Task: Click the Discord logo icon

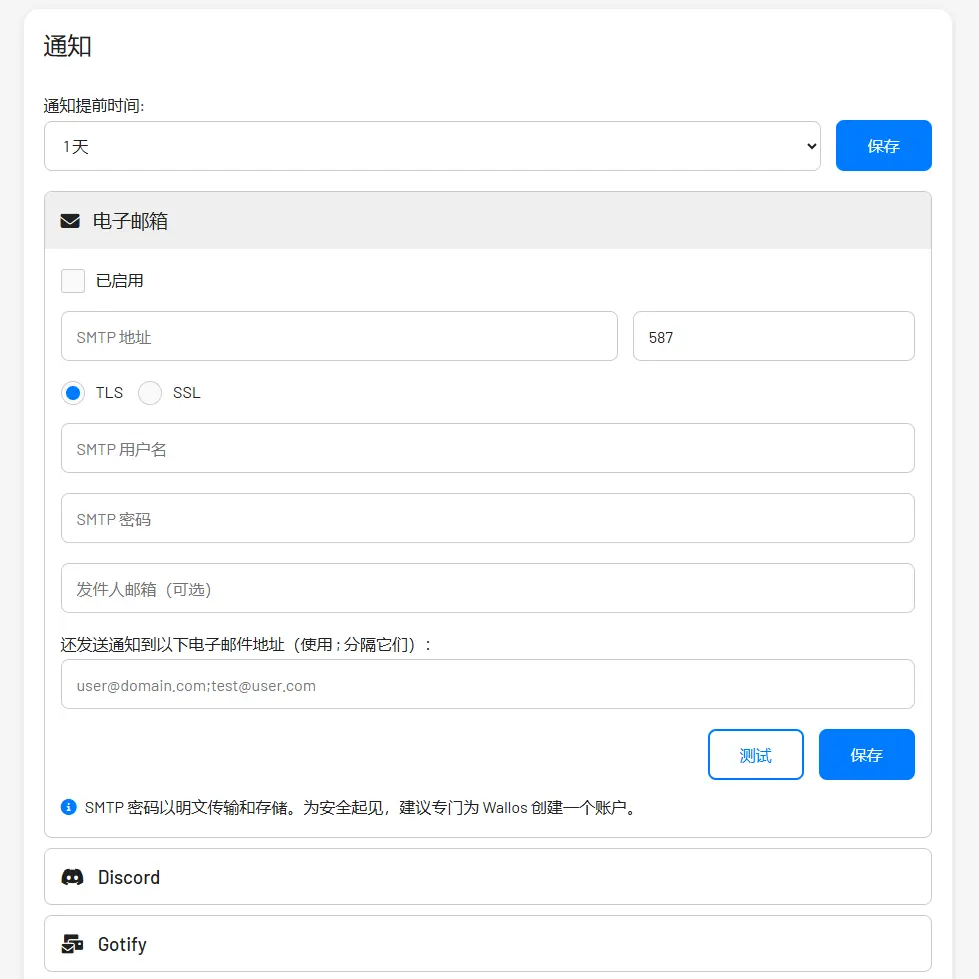Action: (x=71, y=877)
